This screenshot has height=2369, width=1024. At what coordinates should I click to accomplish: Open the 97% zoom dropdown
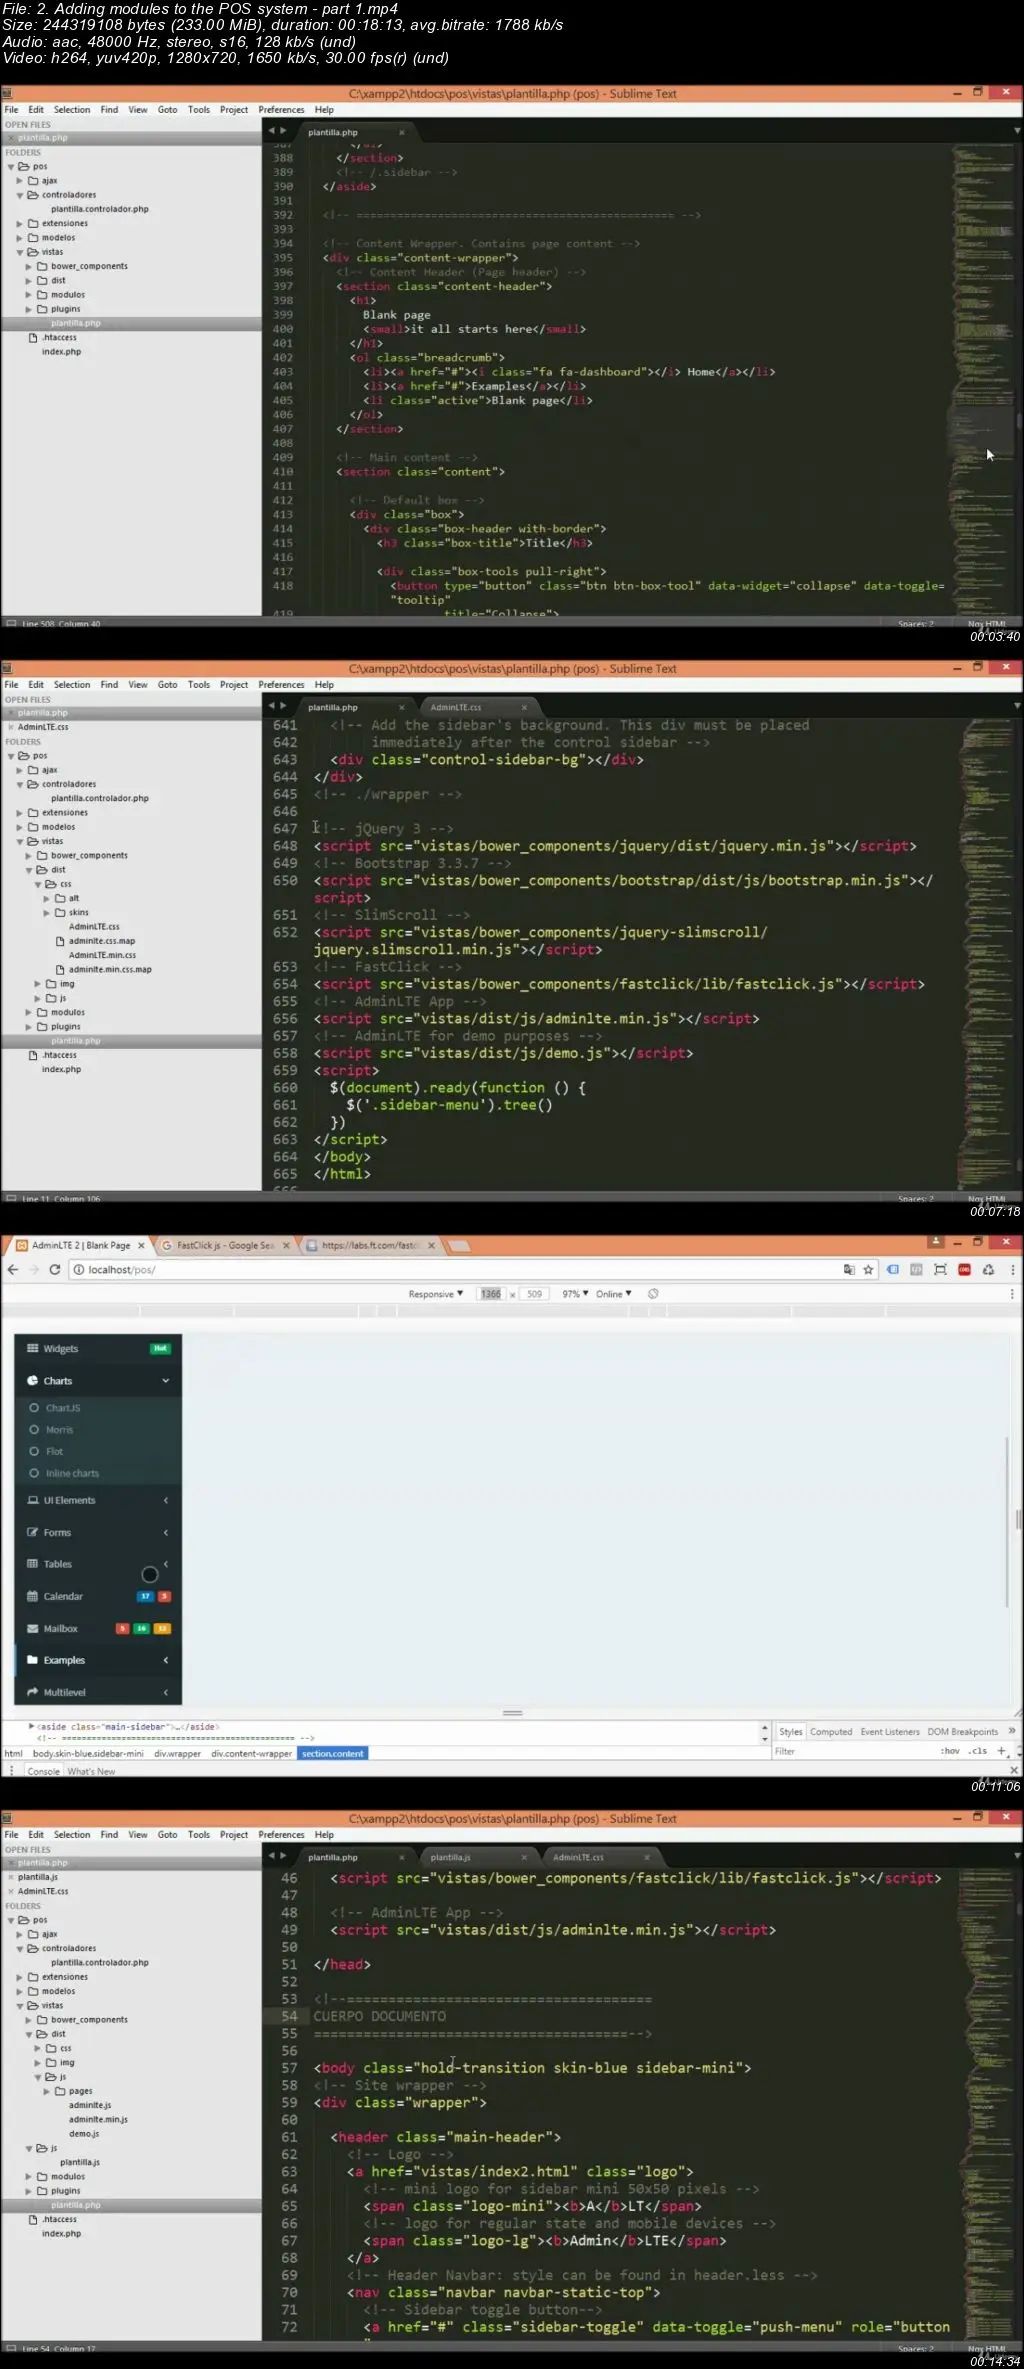pyautogui.click(x=575, y=1294)
